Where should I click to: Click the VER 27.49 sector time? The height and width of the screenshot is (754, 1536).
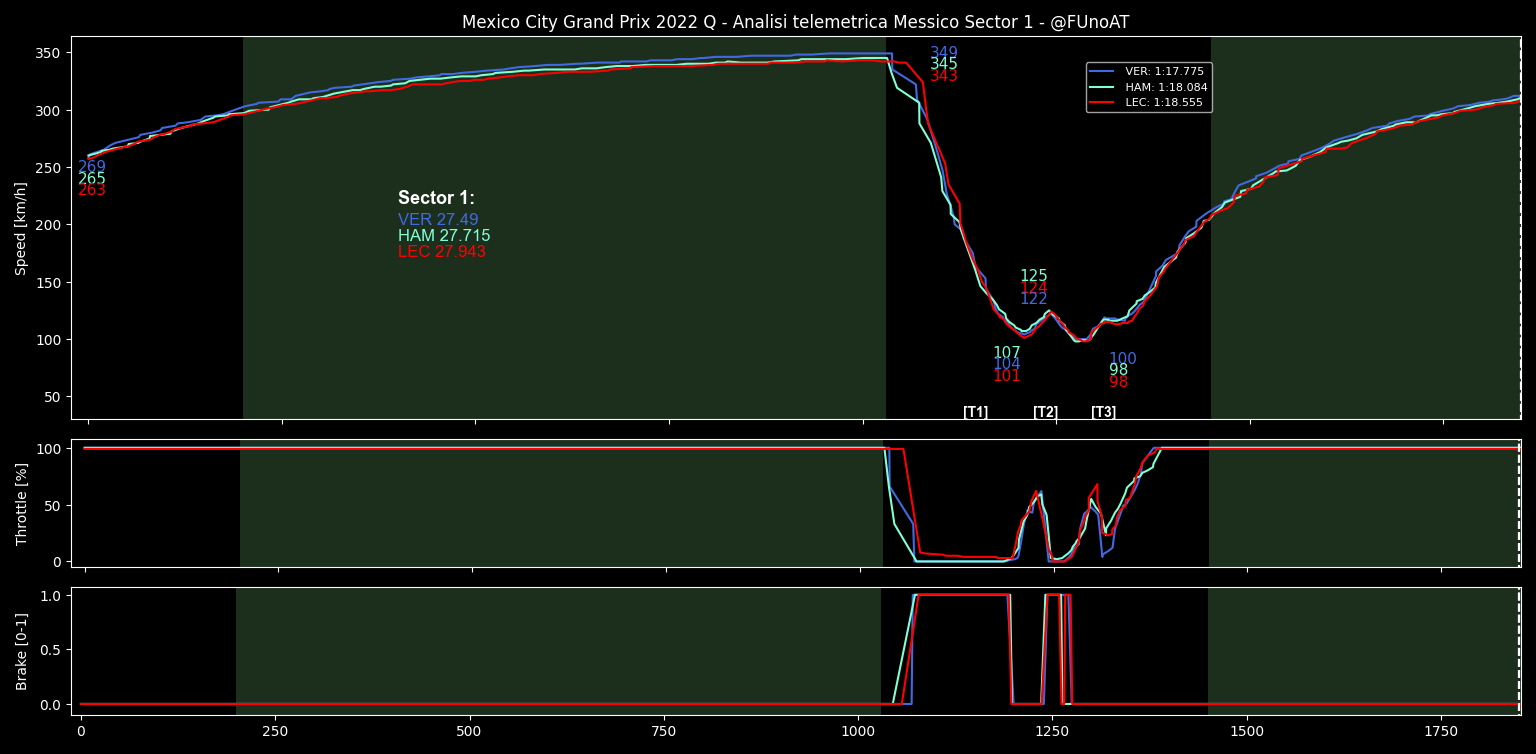[438, 220]
